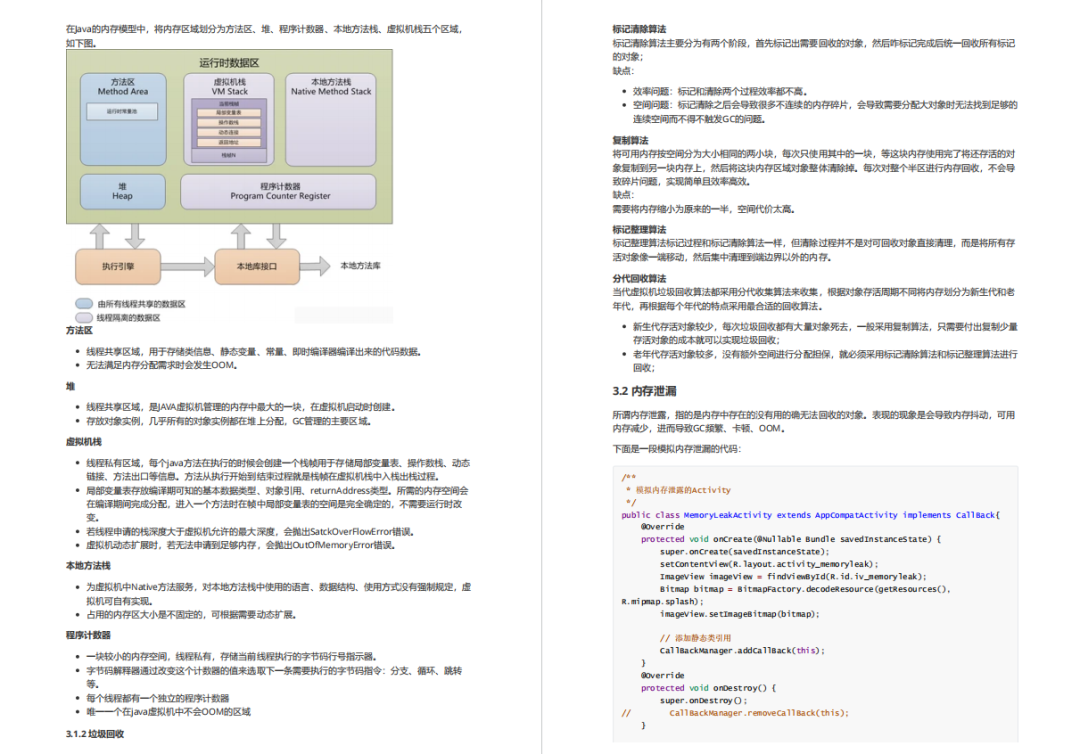Click bullet 老年代存活对象较多
Viewport: 1080px width, 754px height.
point(825,361)
